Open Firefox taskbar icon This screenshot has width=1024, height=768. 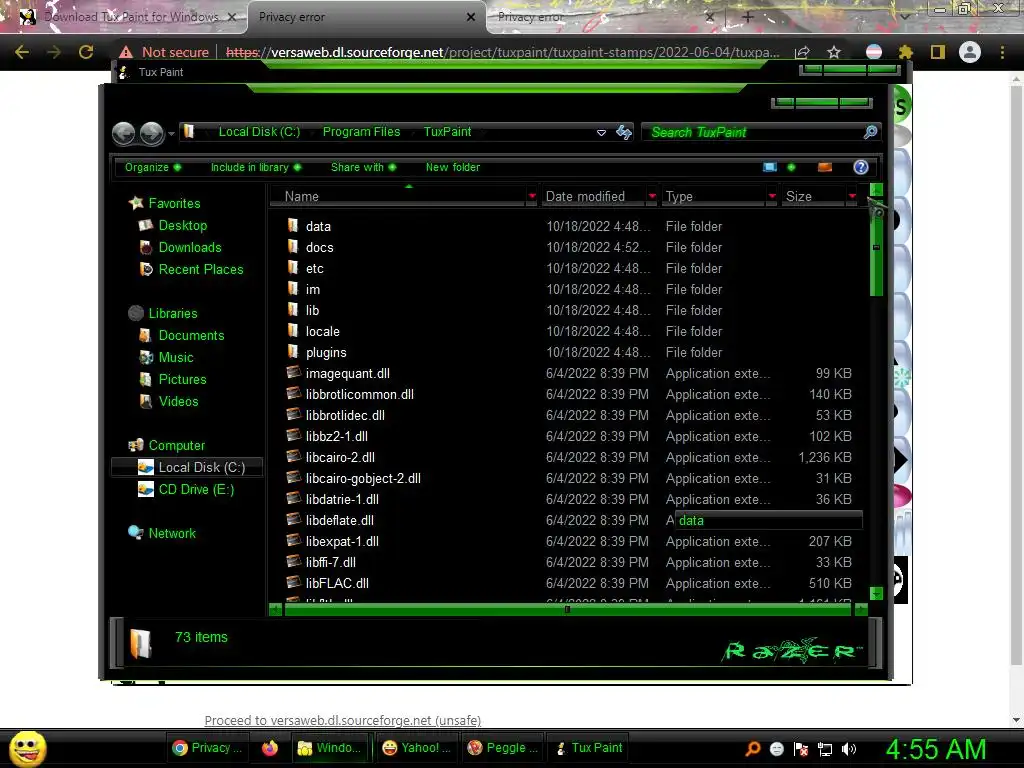tap(269, 748)
